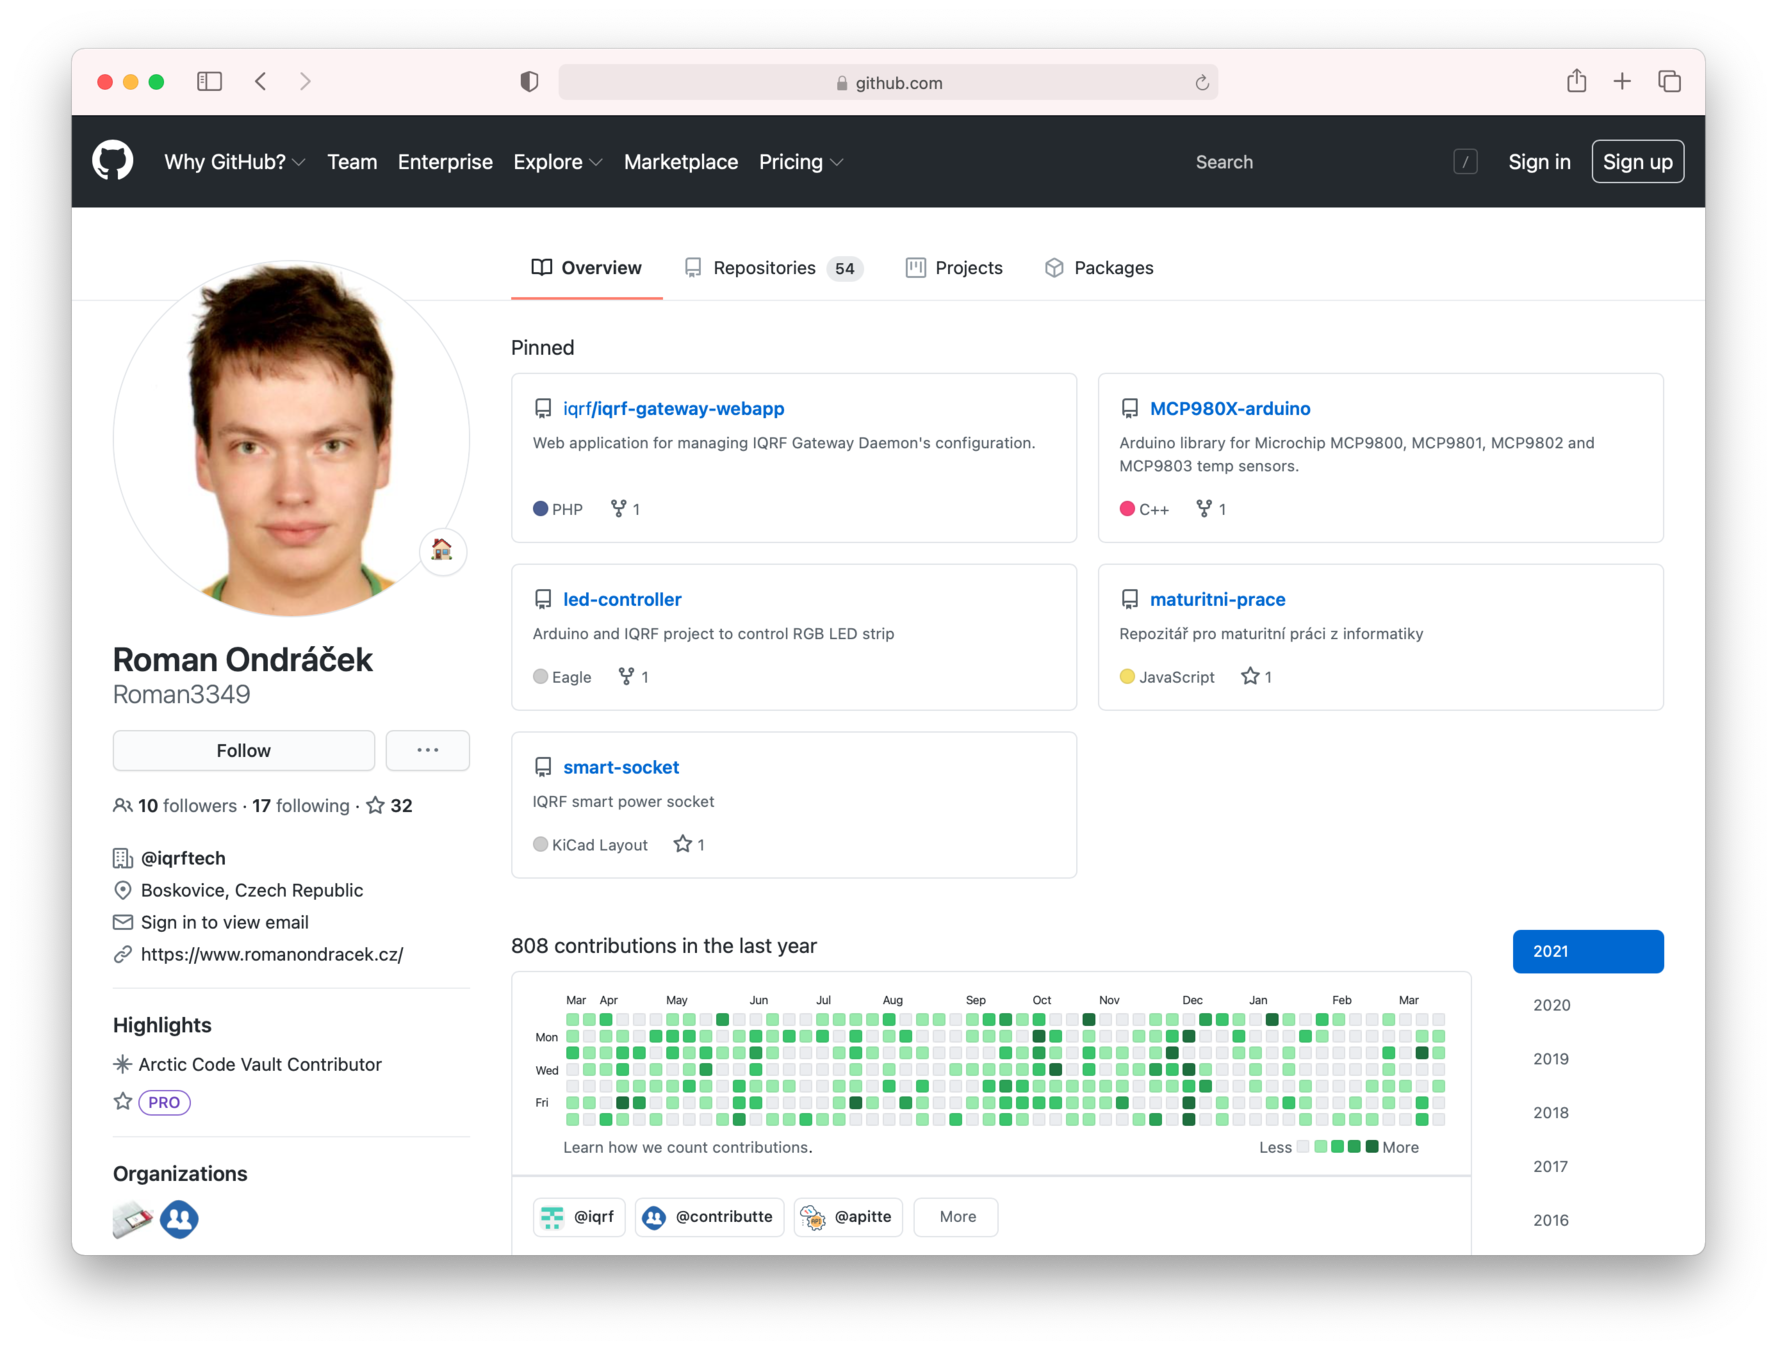The height and width of the screenshot is (1350, 1777).
Task: Expand More organizations in activity filter
Action: [x=957, y=1217]
